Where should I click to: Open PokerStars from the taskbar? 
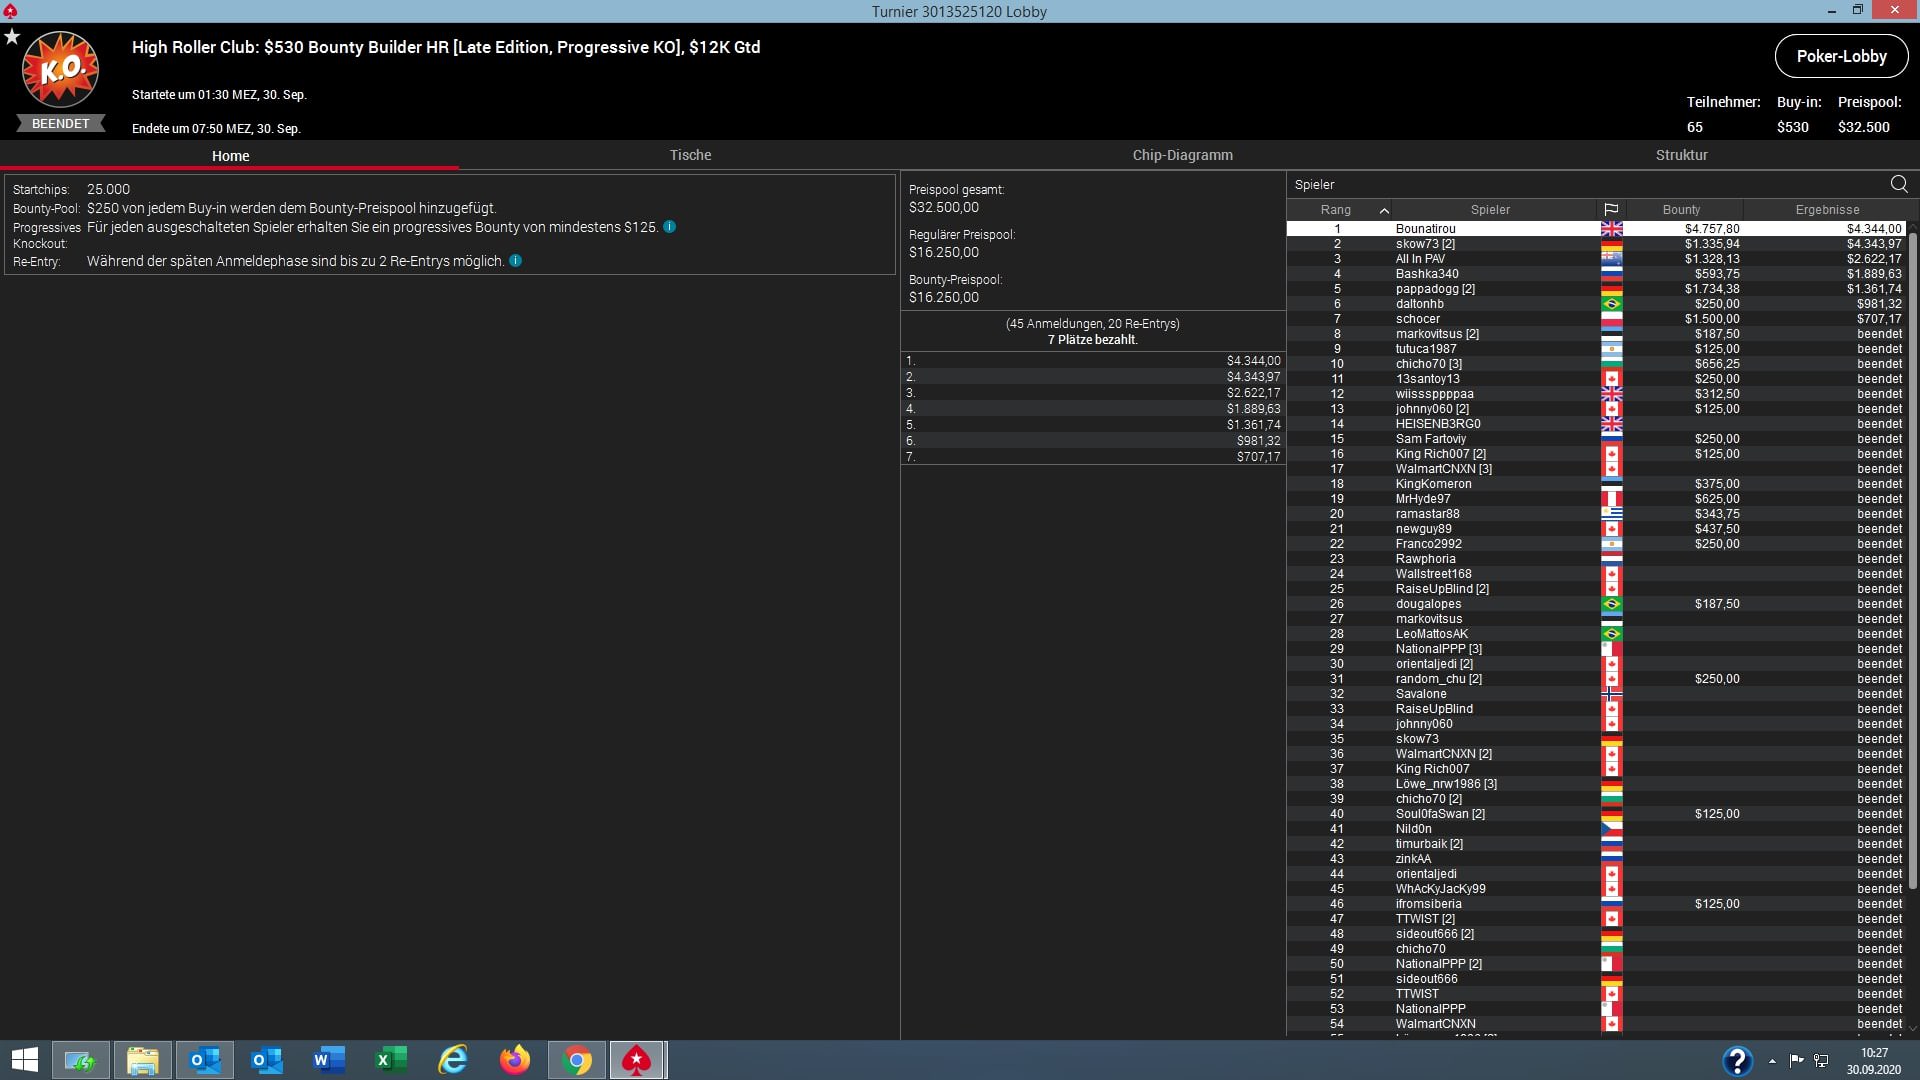point(637,1060)
